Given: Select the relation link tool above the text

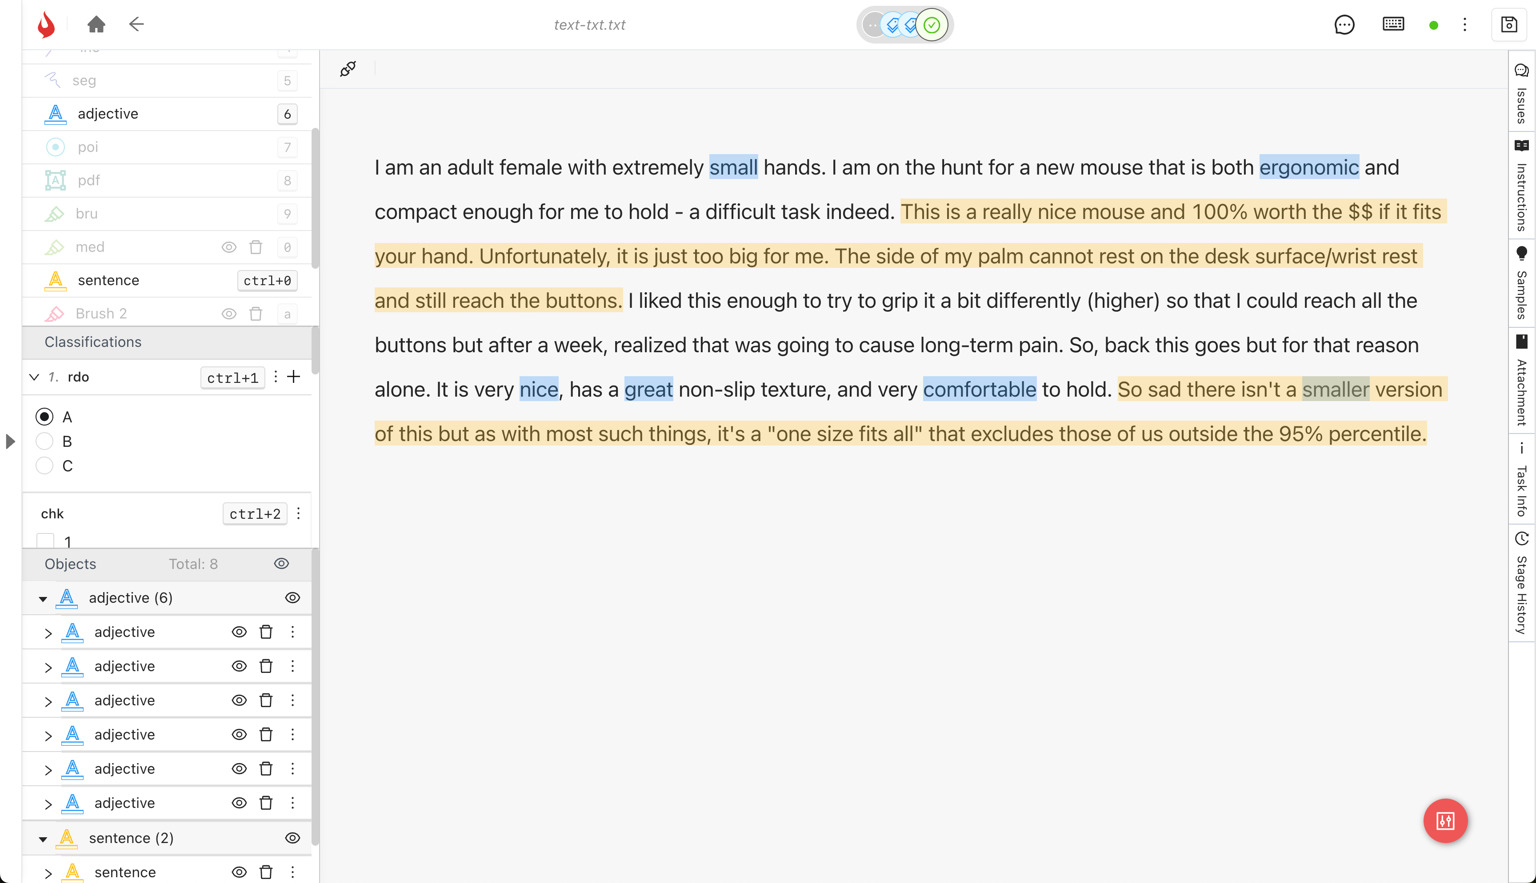Looking at the screenshot, I should click(348, 69).
